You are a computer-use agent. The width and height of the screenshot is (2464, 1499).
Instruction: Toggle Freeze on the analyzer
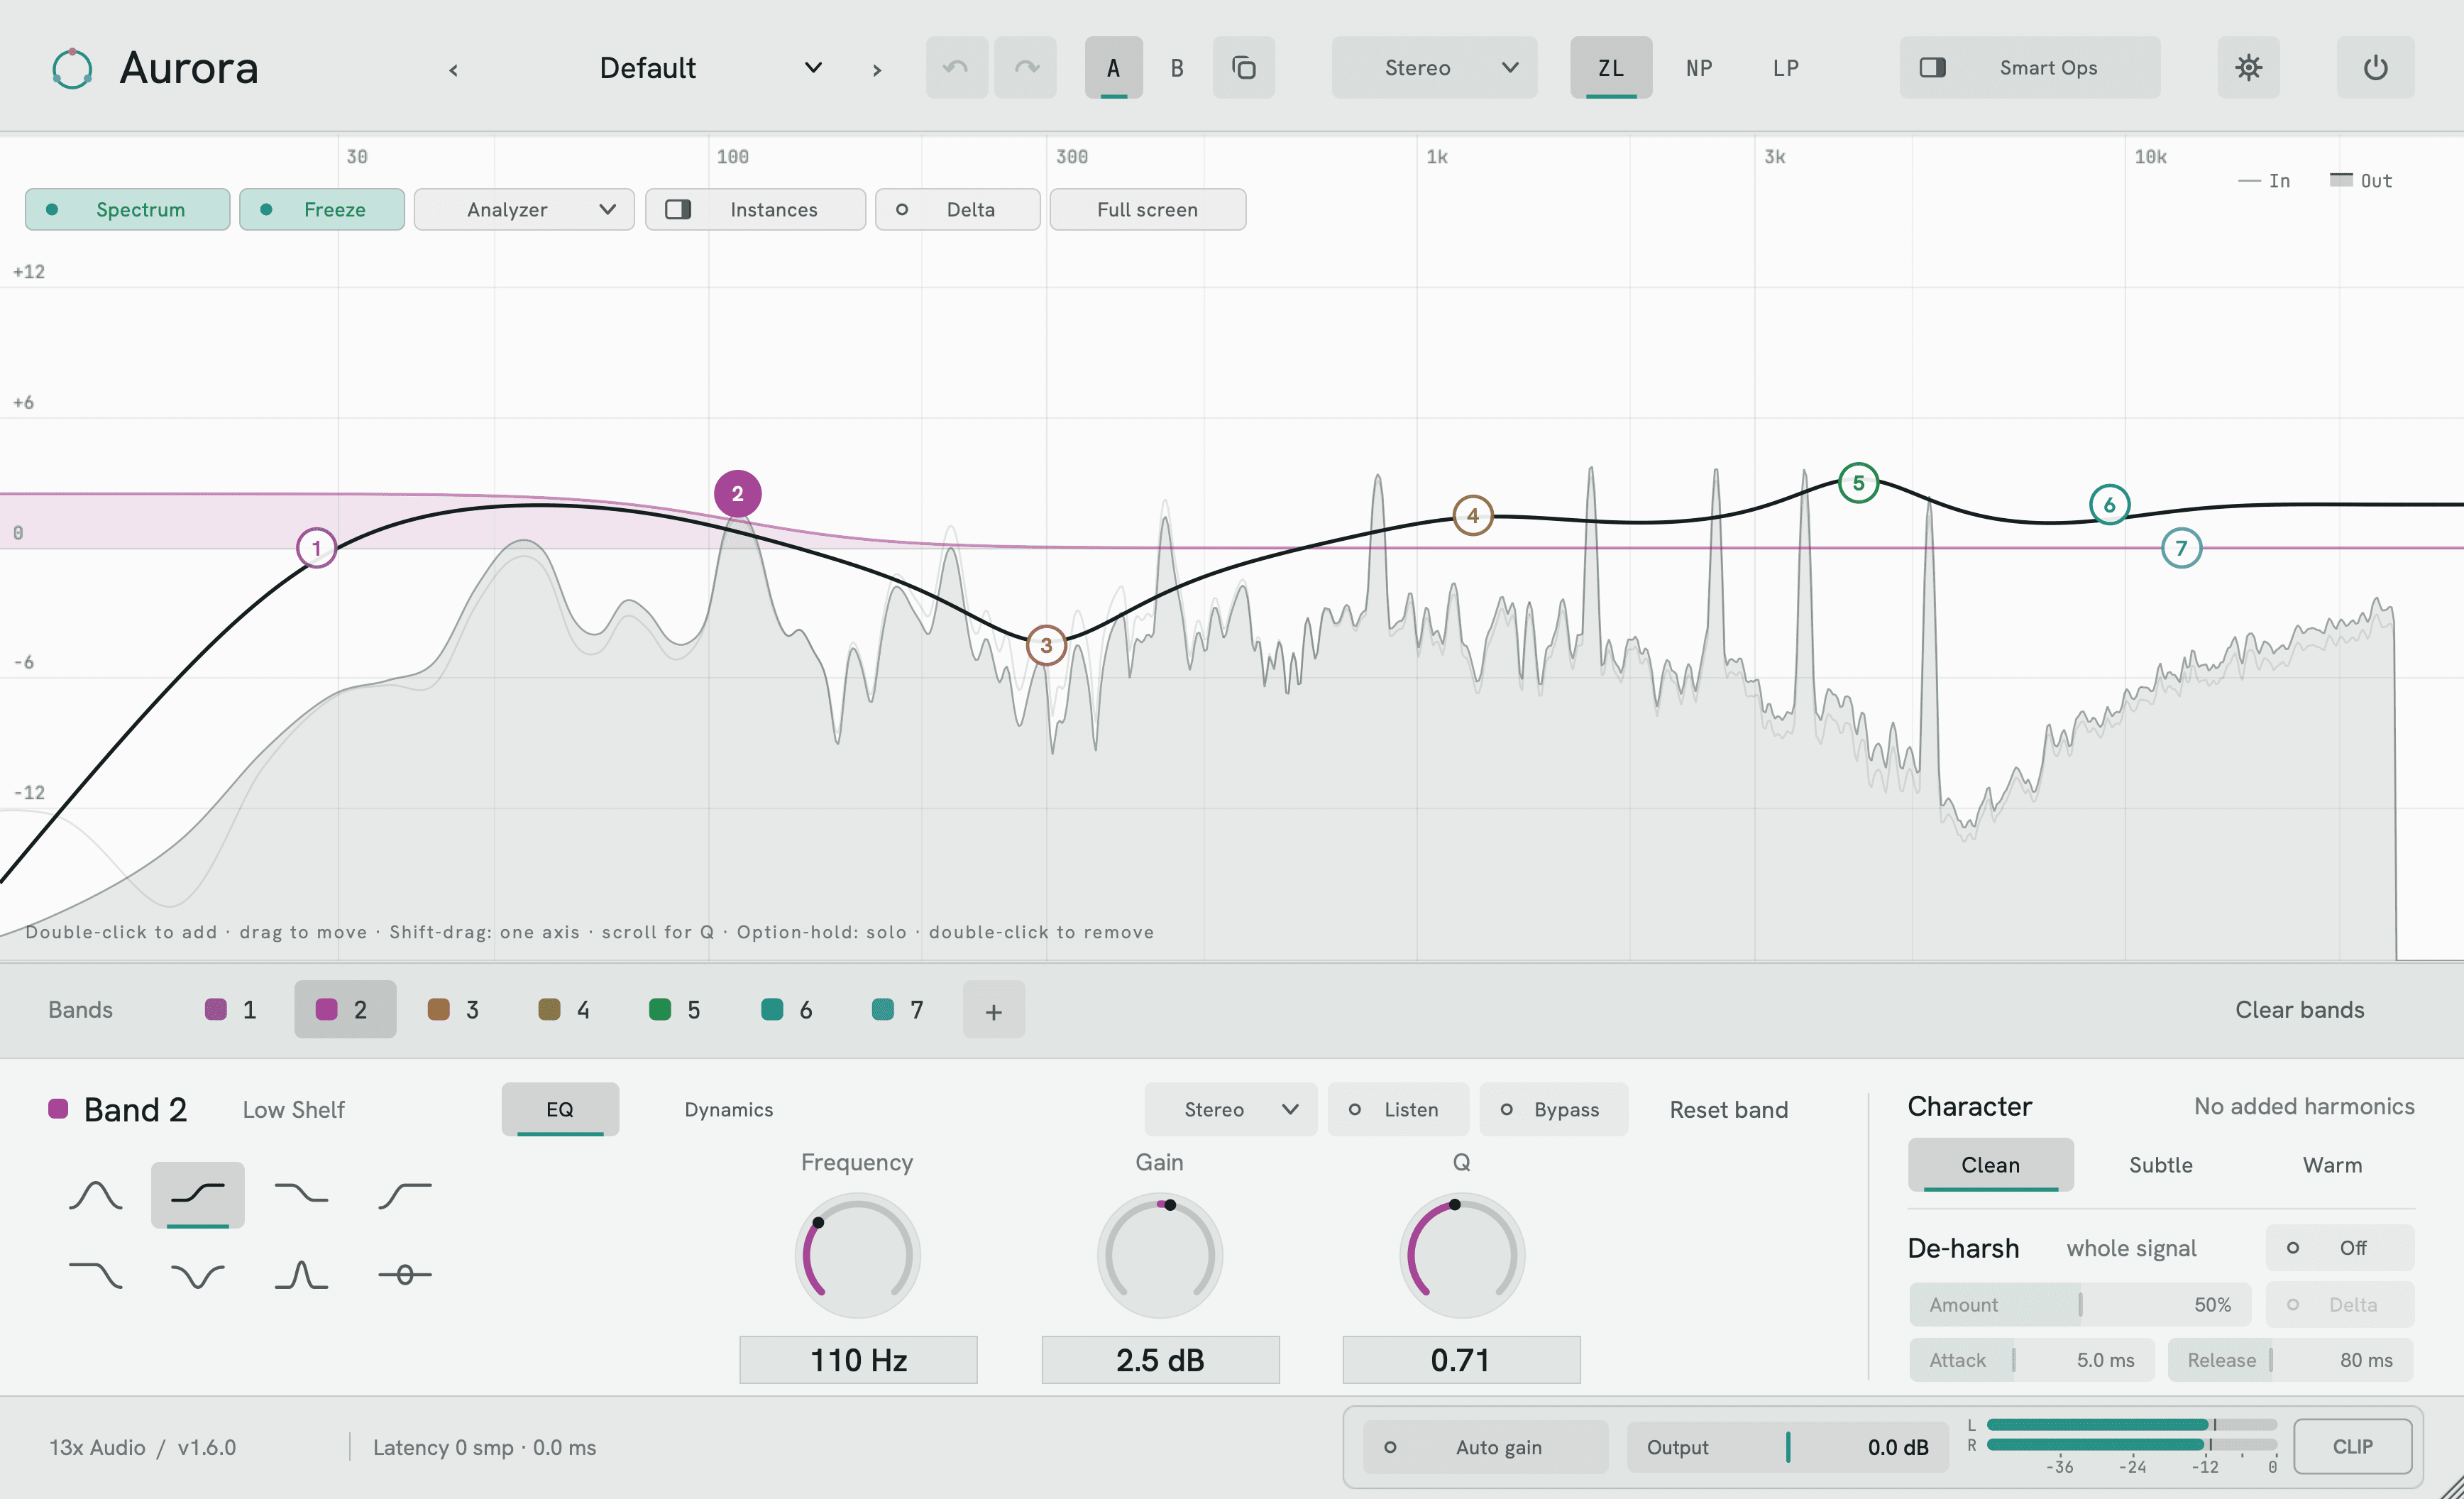[322, 210]
